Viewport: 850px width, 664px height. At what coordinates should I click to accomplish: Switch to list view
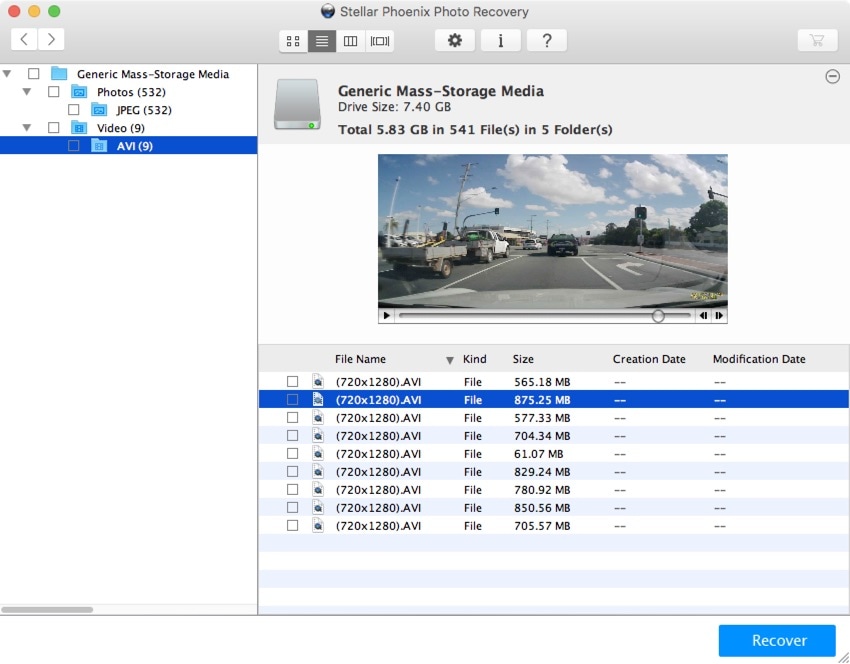pos(322,41)
